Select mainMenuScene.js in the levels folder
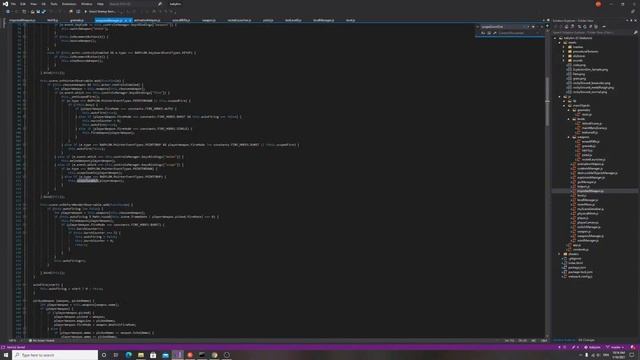The width and height of the screenshot is (640, 360). tap(594, 128)
